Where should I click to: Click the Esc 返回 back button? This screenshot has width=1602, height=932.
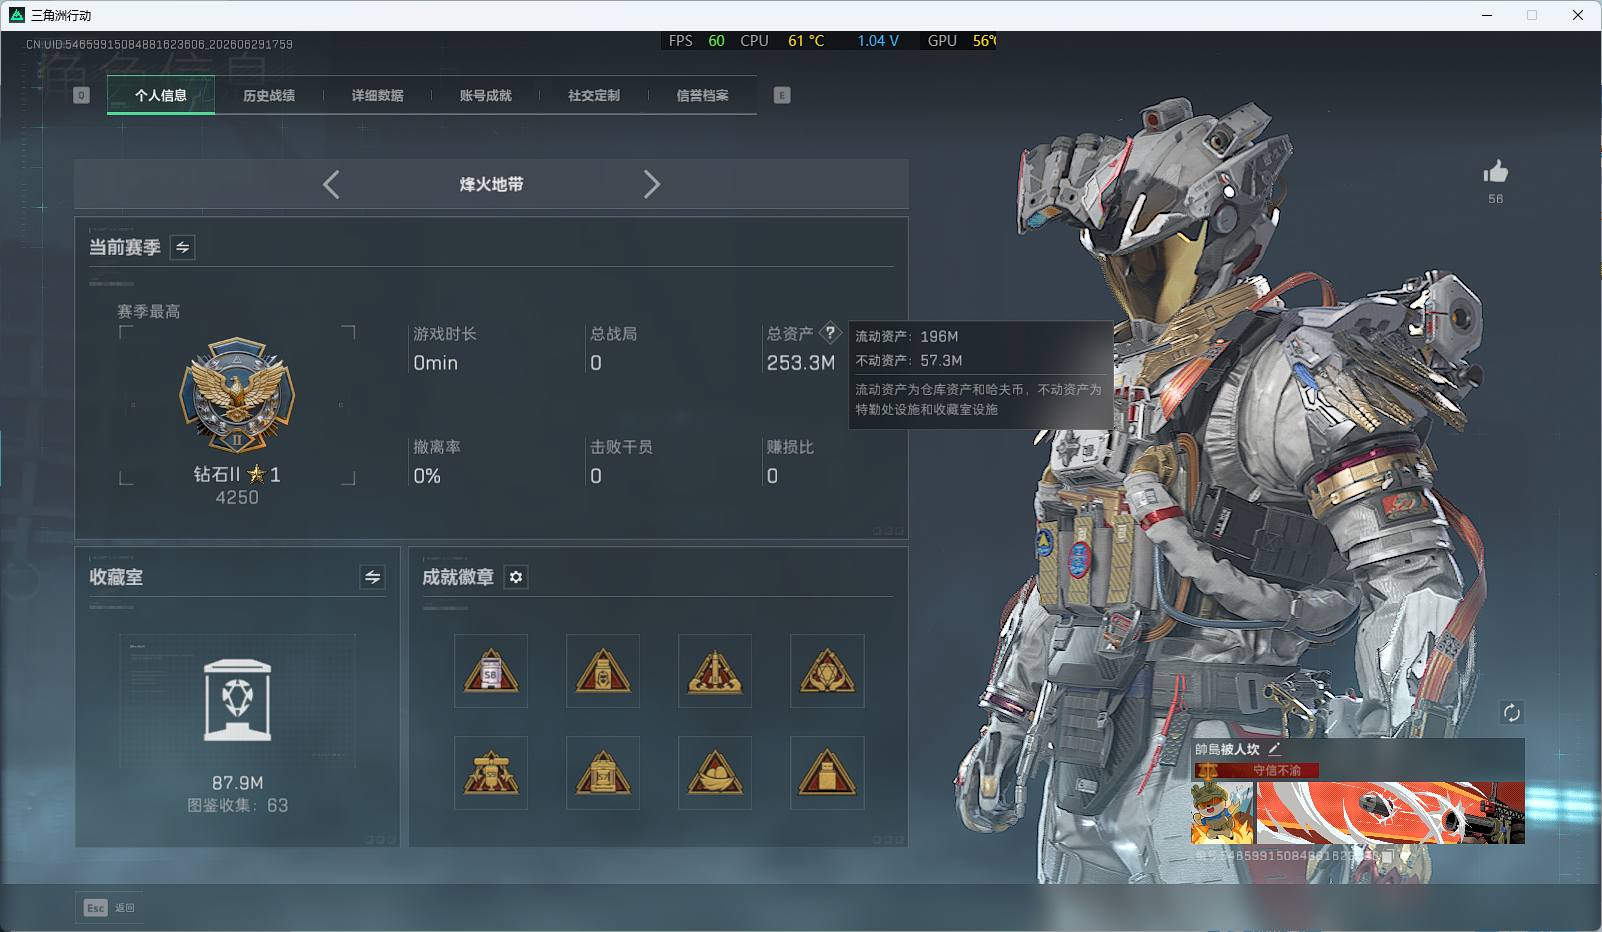109,908
